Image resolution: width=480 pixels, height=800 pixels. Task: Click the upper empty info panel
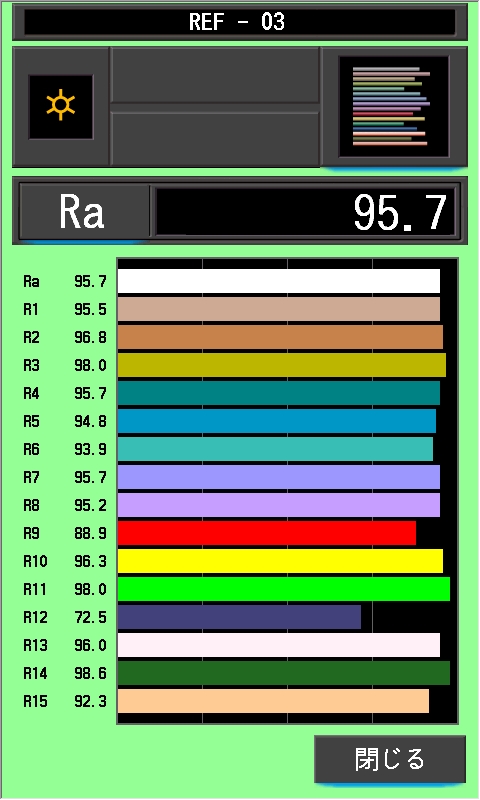pos(215,76)
